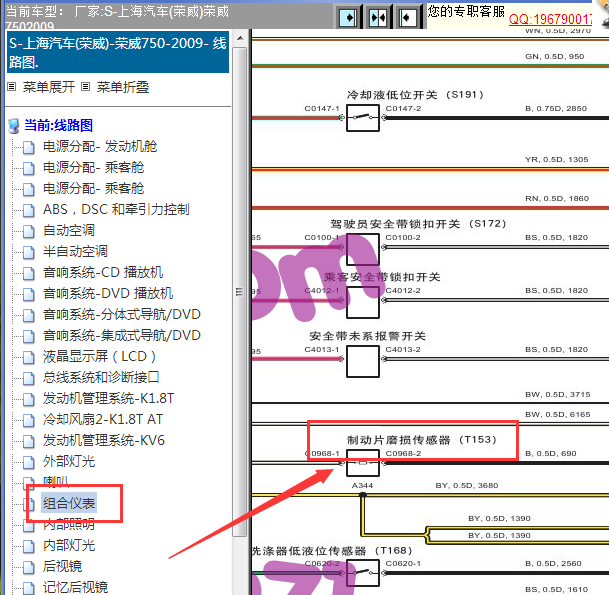The width and height of the screenshot is (609, 595).
Task: Click the C0147-2 connector label
Action: (403, 108)
